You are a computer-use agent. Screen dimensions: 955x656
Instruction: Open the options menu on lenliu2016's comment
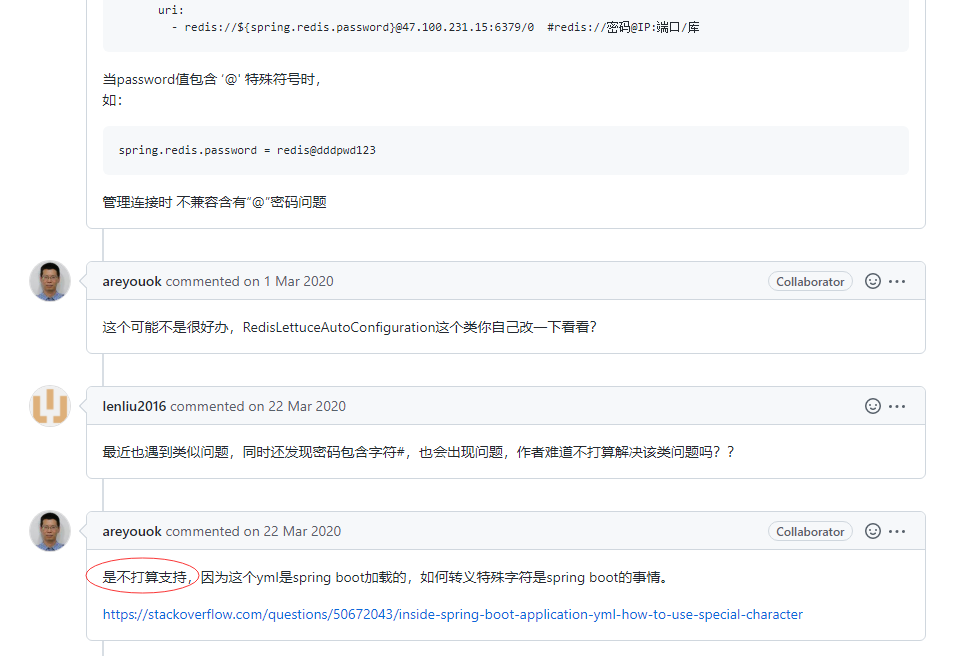coord(896,406)
